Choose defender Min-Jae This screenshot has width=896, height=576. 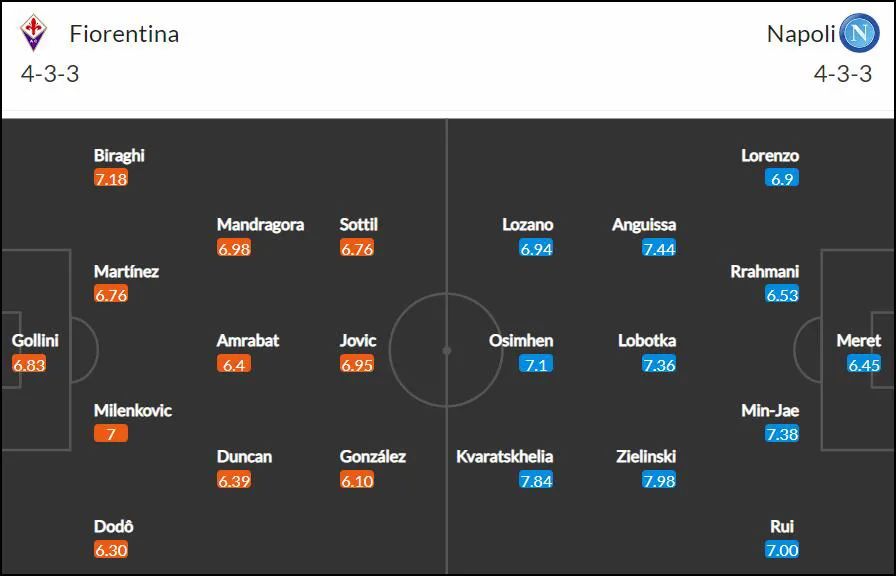point(770,410)
